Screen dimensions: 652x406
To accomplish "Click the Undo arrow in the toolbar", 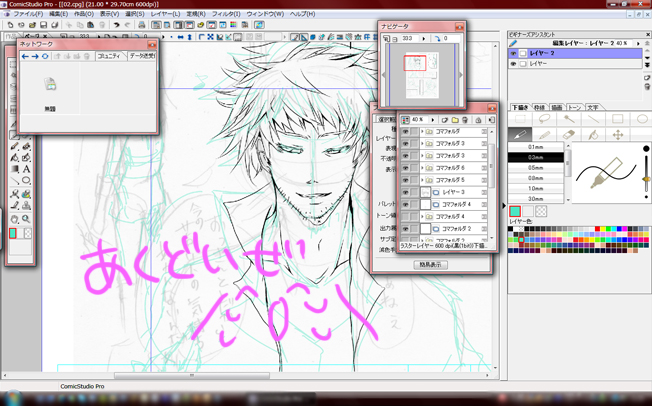I will coord(116,25).
